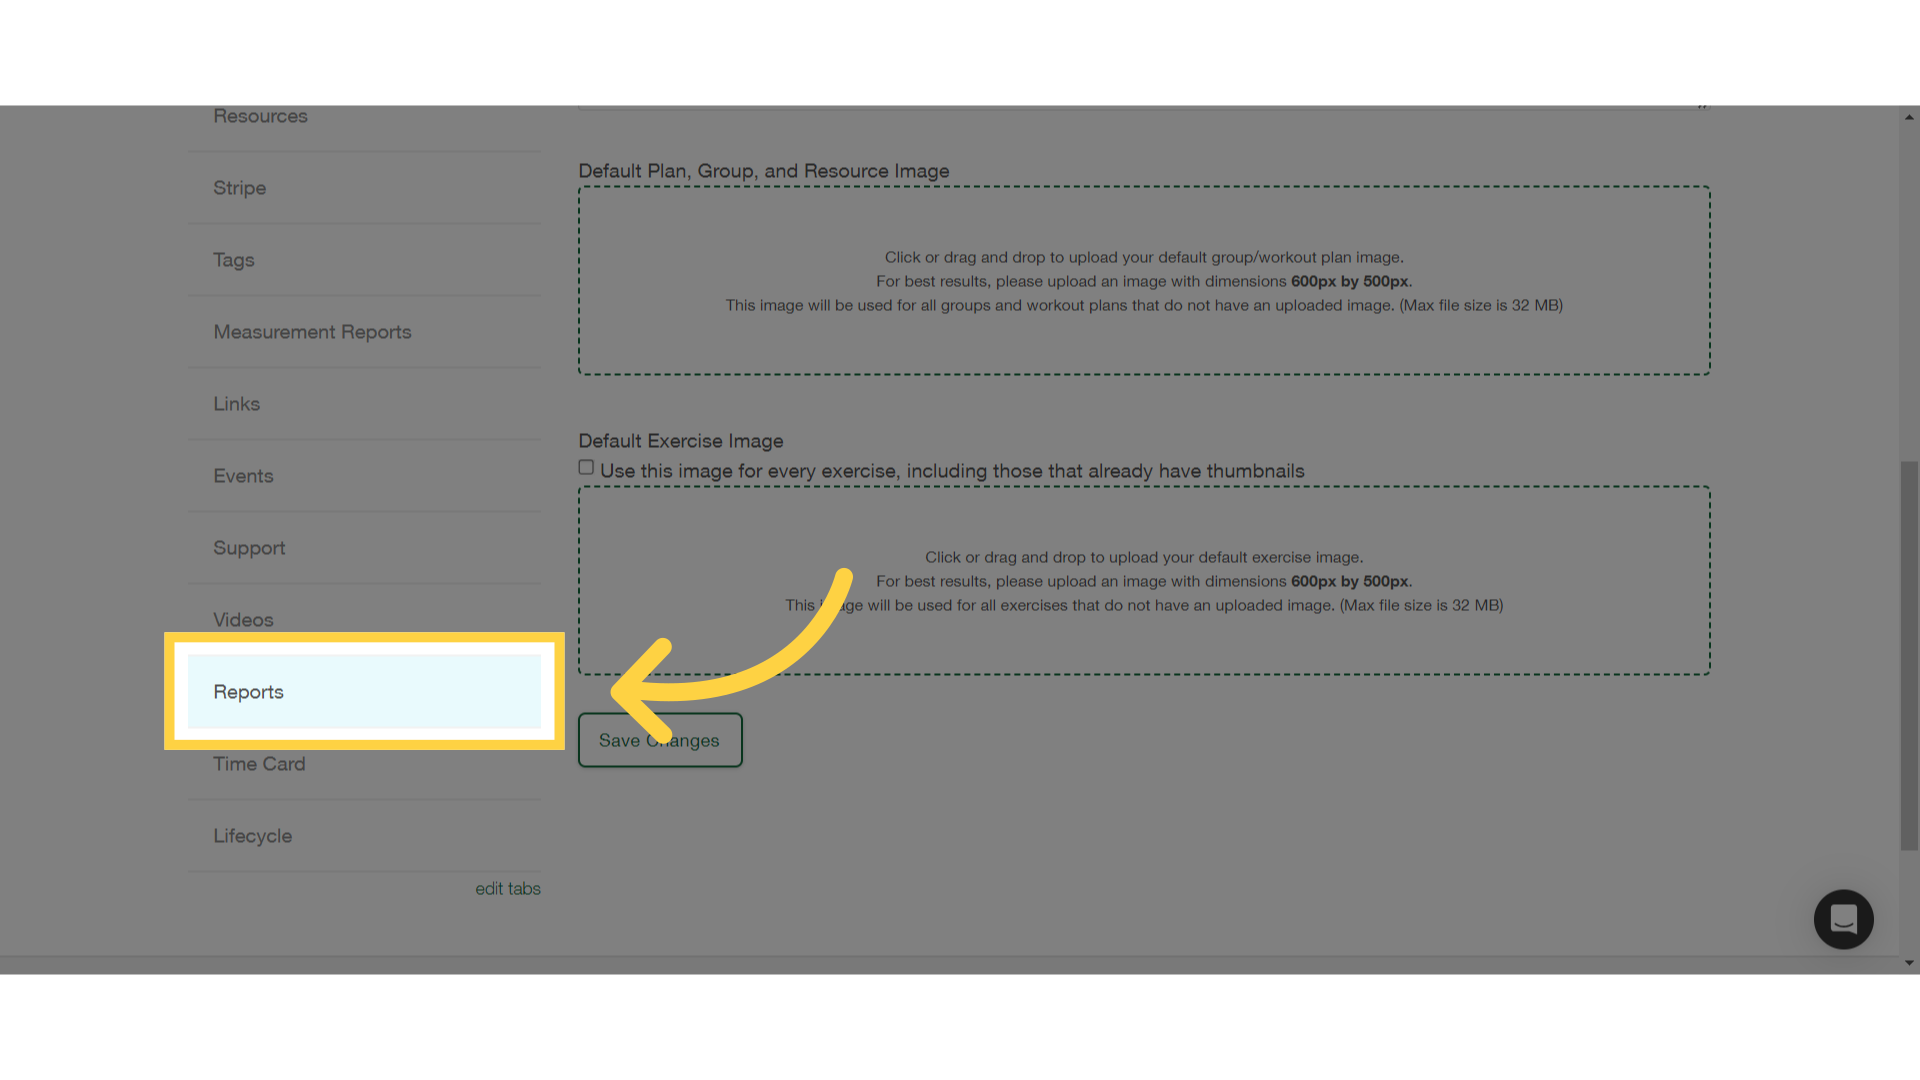Image resolution: width=1920 pixels, height=1080 pixels.
Task: Enable Use this image for every exercise checkbox
Action: [x=585, y=467]
